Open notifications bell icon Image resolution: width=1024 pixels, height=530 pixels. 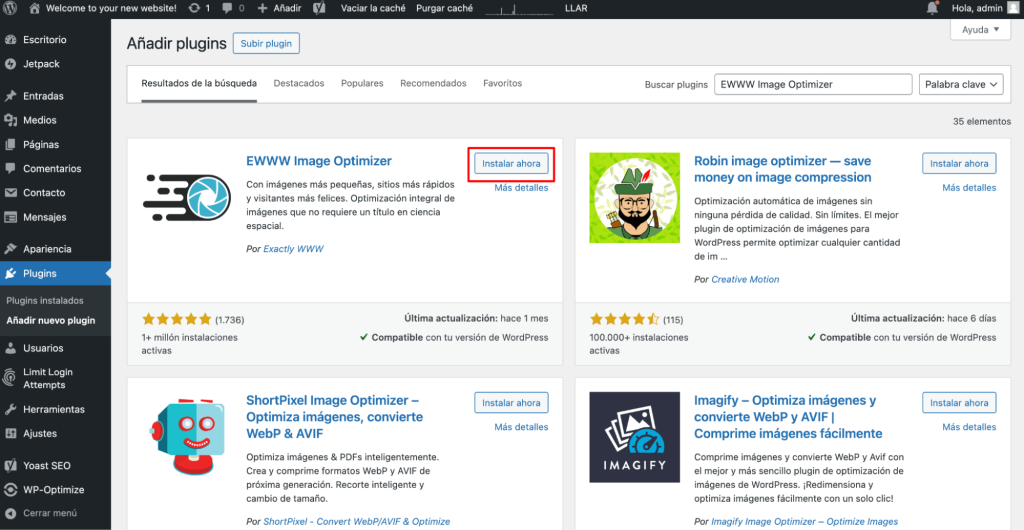click(932, 8)
